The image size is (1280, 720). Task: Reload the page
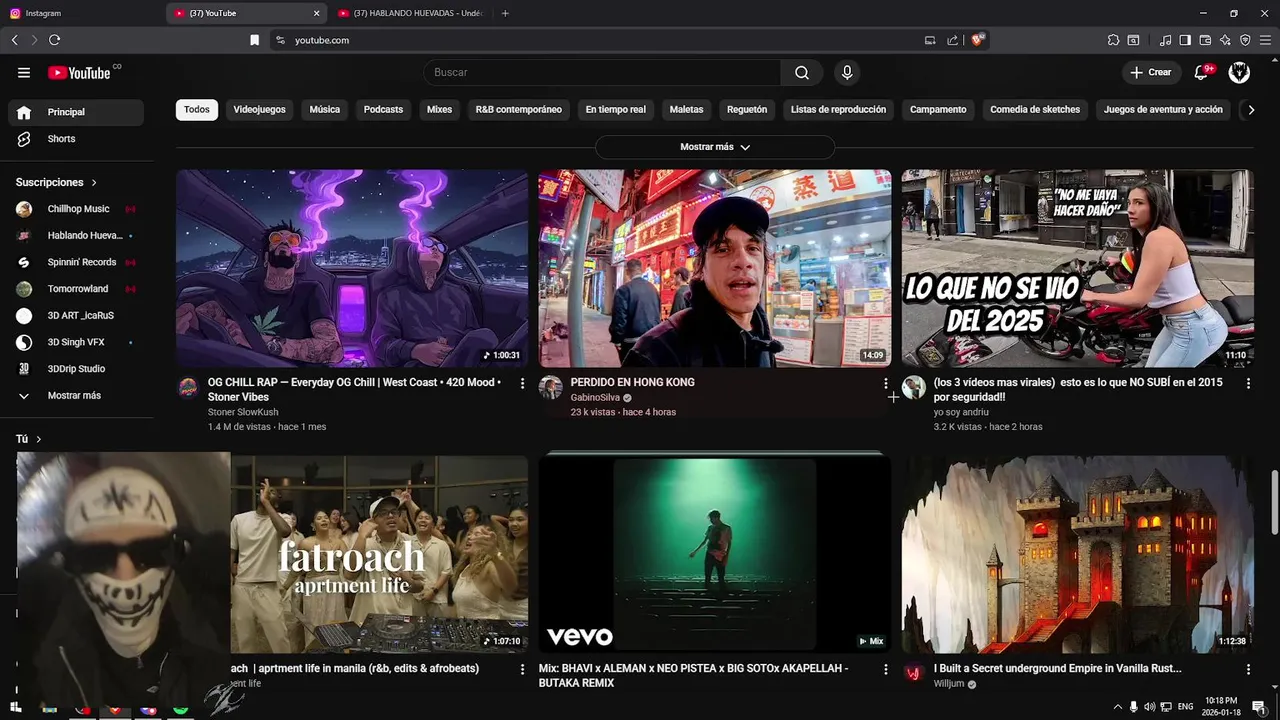(x=54, y=40)
